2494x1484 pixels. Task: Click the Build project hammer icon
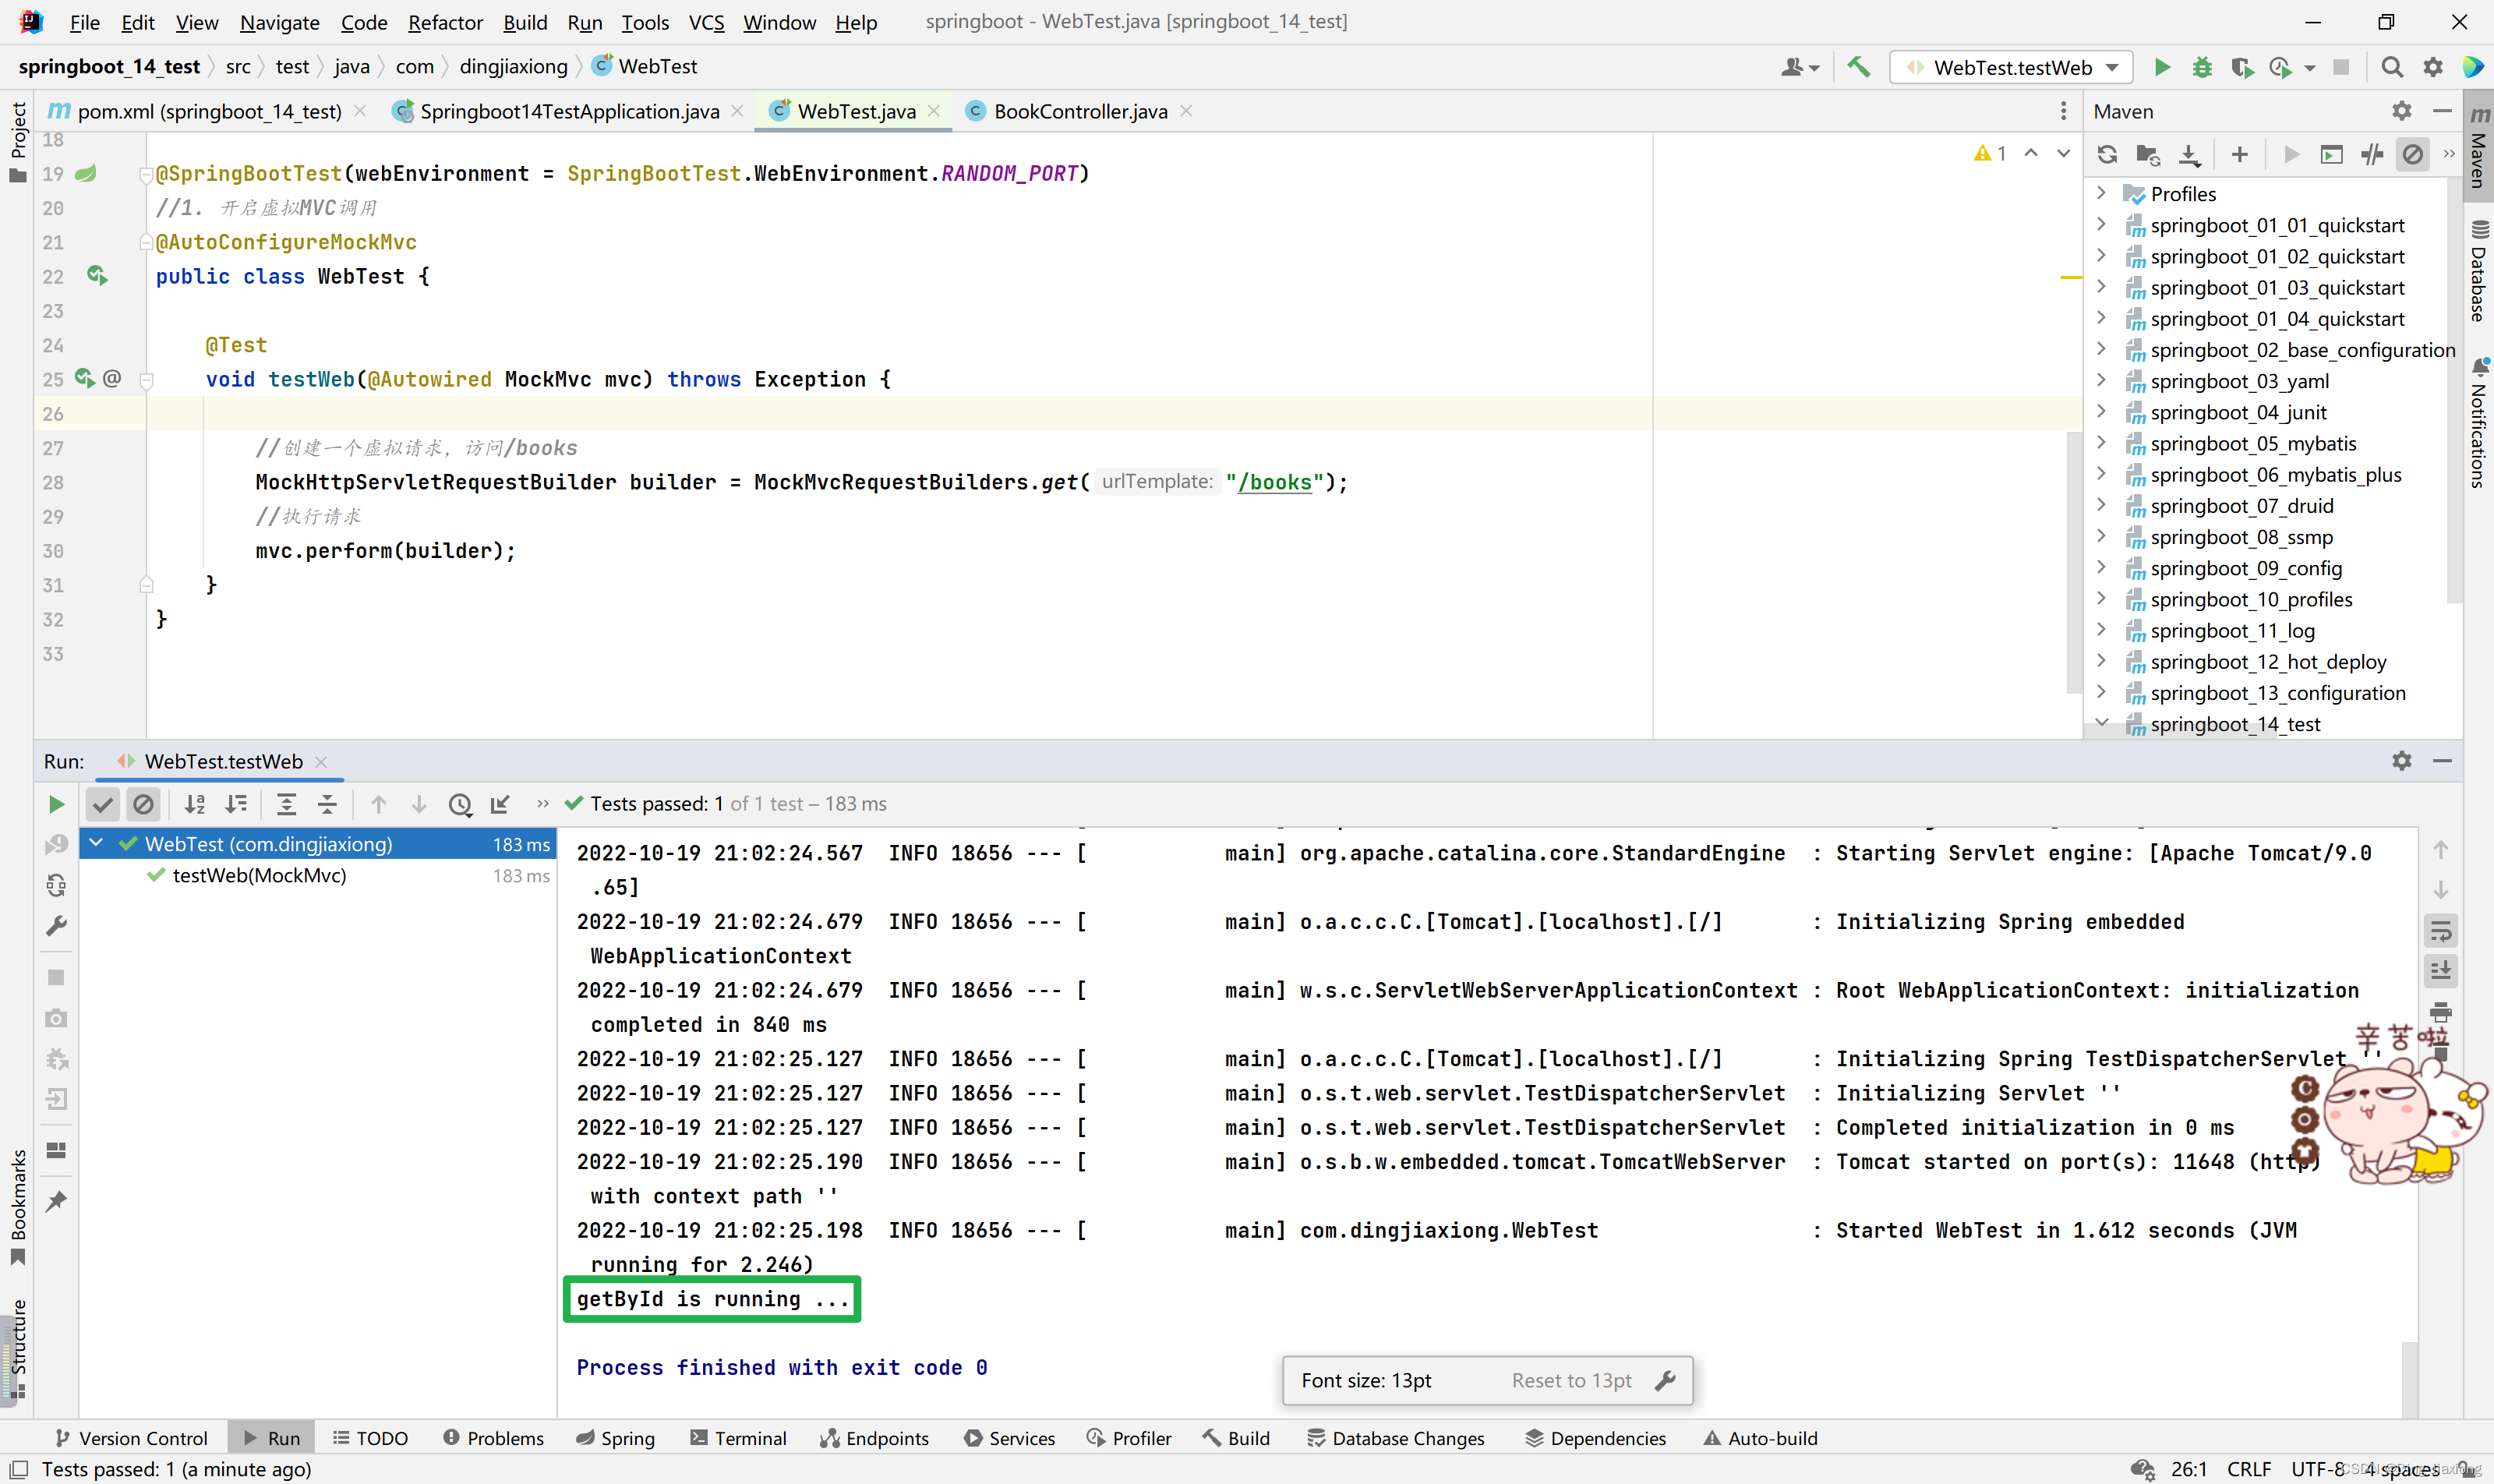click(x=1858, y=67)
